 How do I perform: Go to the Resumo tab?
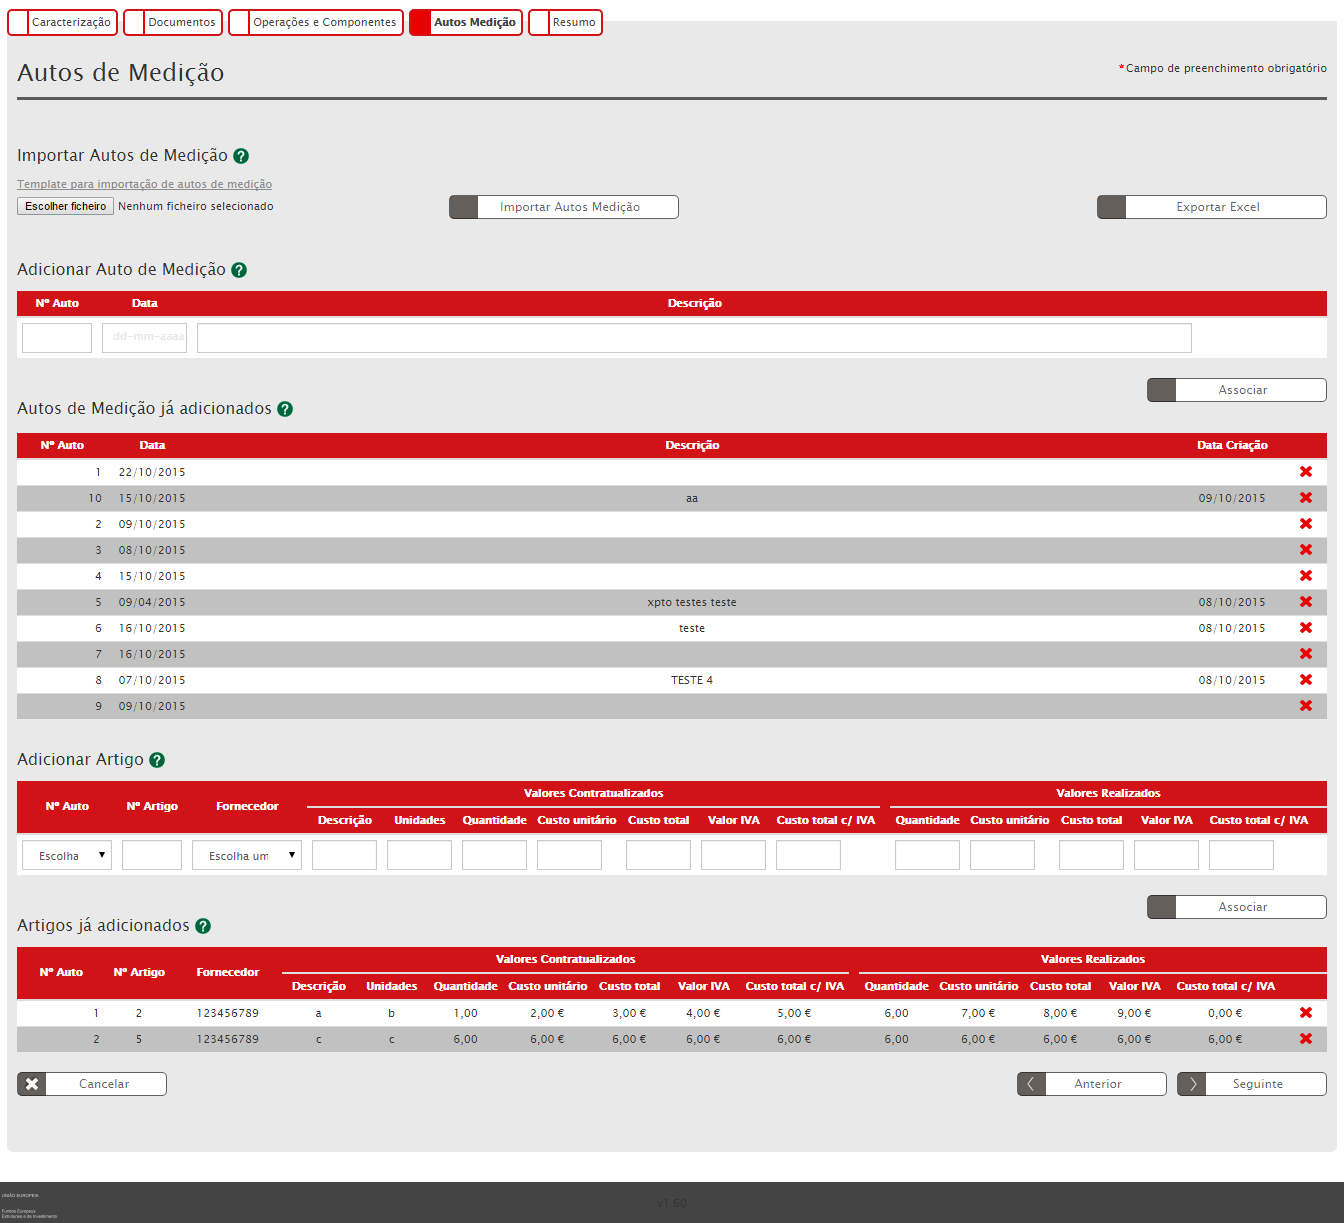pos(565,22)
